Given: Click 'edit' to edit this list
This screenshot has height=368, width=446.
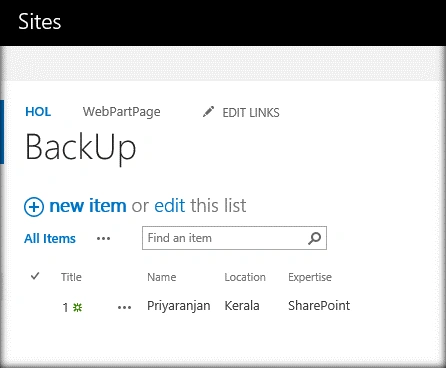Looking at the screenshot, I should click(x=170, y=206).
